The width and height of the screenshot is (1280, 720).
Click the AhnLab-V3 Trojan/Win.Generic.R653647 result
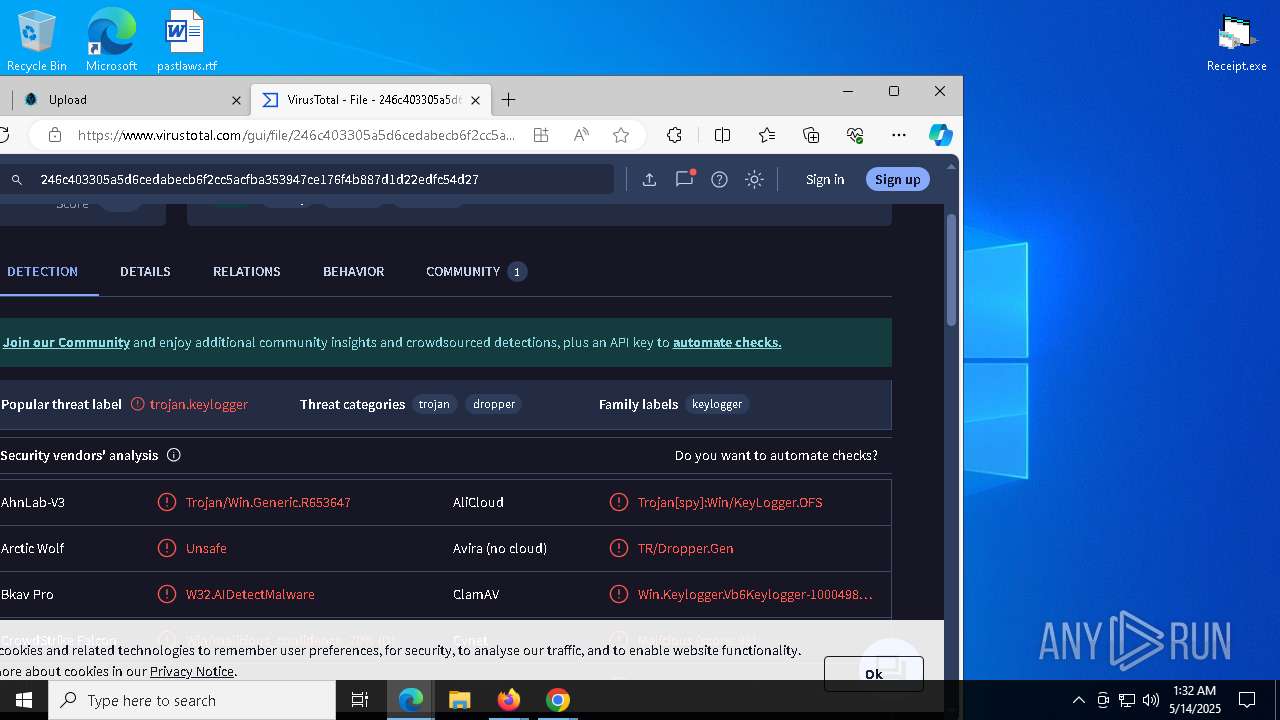pyautogui.click(x=268, y=502)
